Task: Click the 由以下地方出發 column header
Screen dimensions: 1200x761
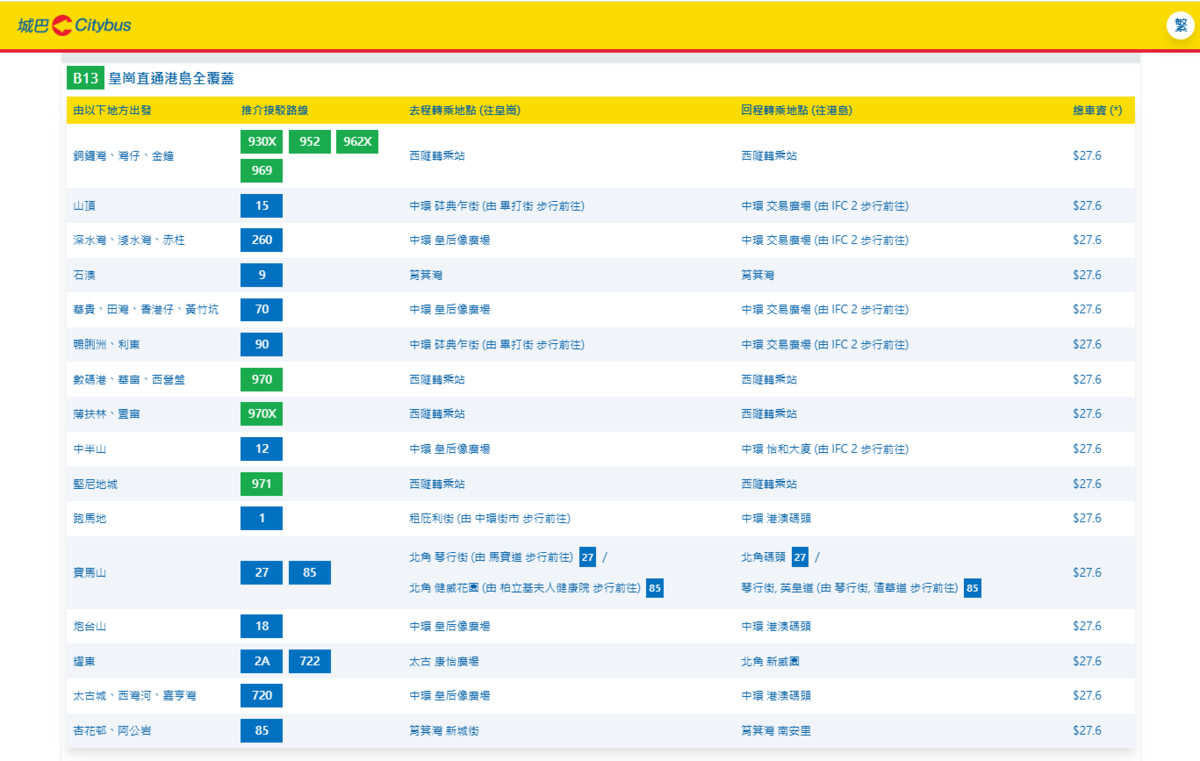Action: coord(113,110)
